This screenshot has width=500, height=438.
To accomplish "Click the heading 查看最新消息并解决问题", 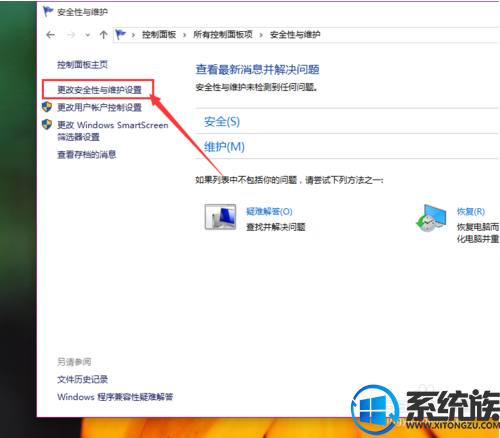I will coord(257,69).
